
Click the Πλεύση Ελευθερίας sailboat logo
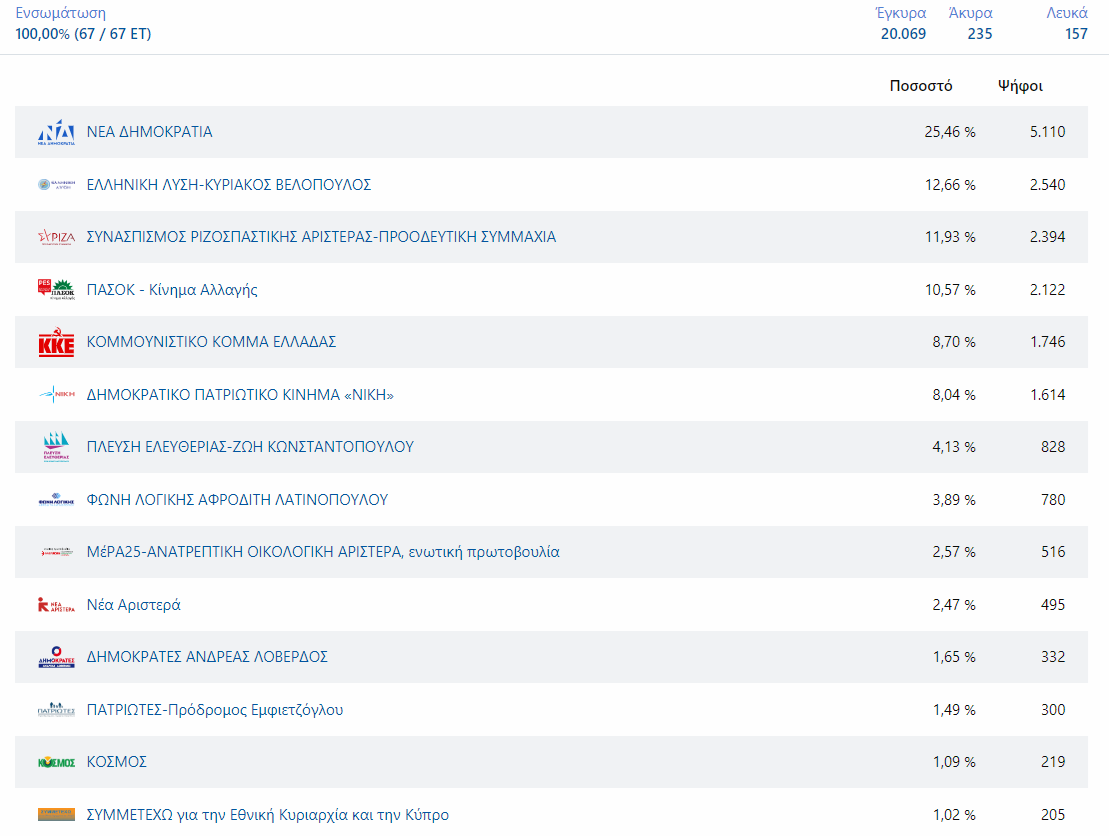tap(56, 447)
